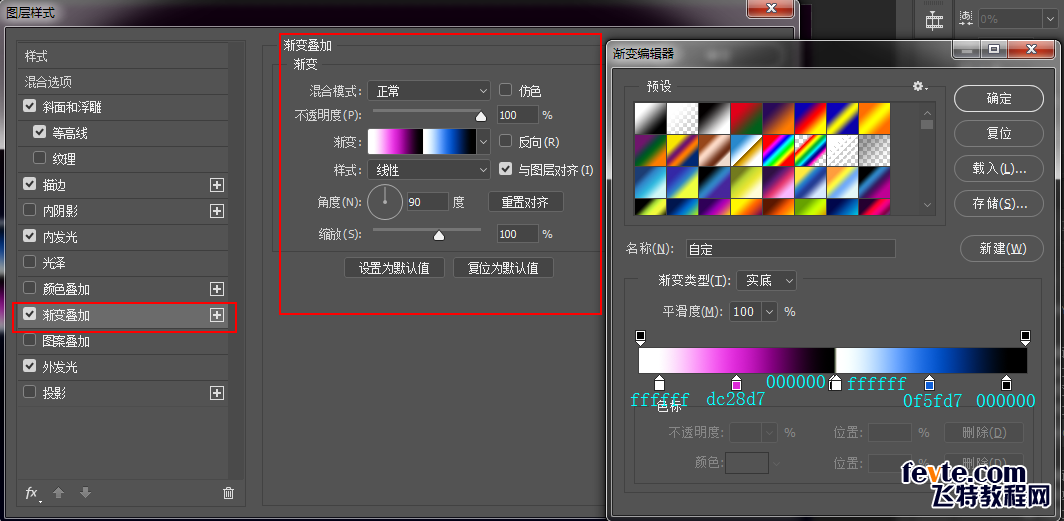Click the 缩放 slider handle
This screenshot has height=521, width=1064.
point(438,235)
